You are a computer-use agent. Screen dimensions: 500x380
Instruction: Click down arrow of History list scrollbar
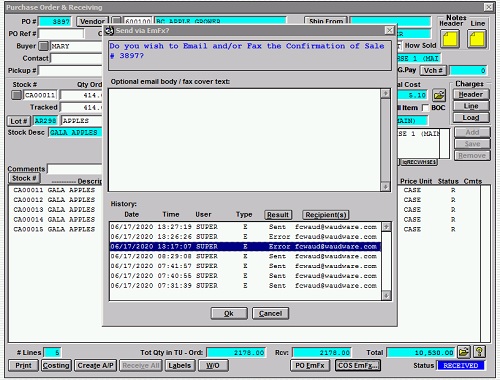click(x=386, y=295)
